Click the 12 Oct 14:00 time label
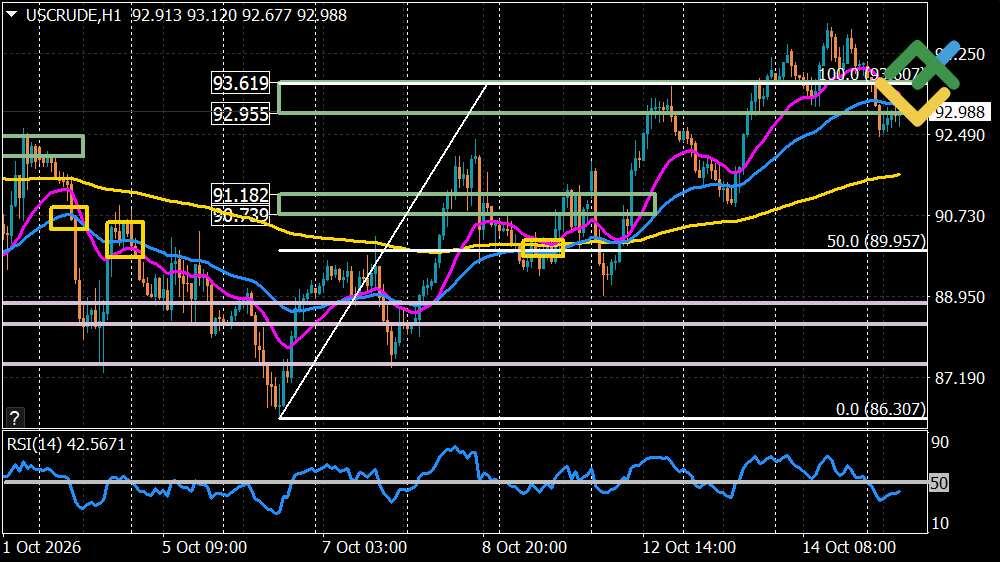1000x562 pixels. pyautogui.click(x=689, y=547)
